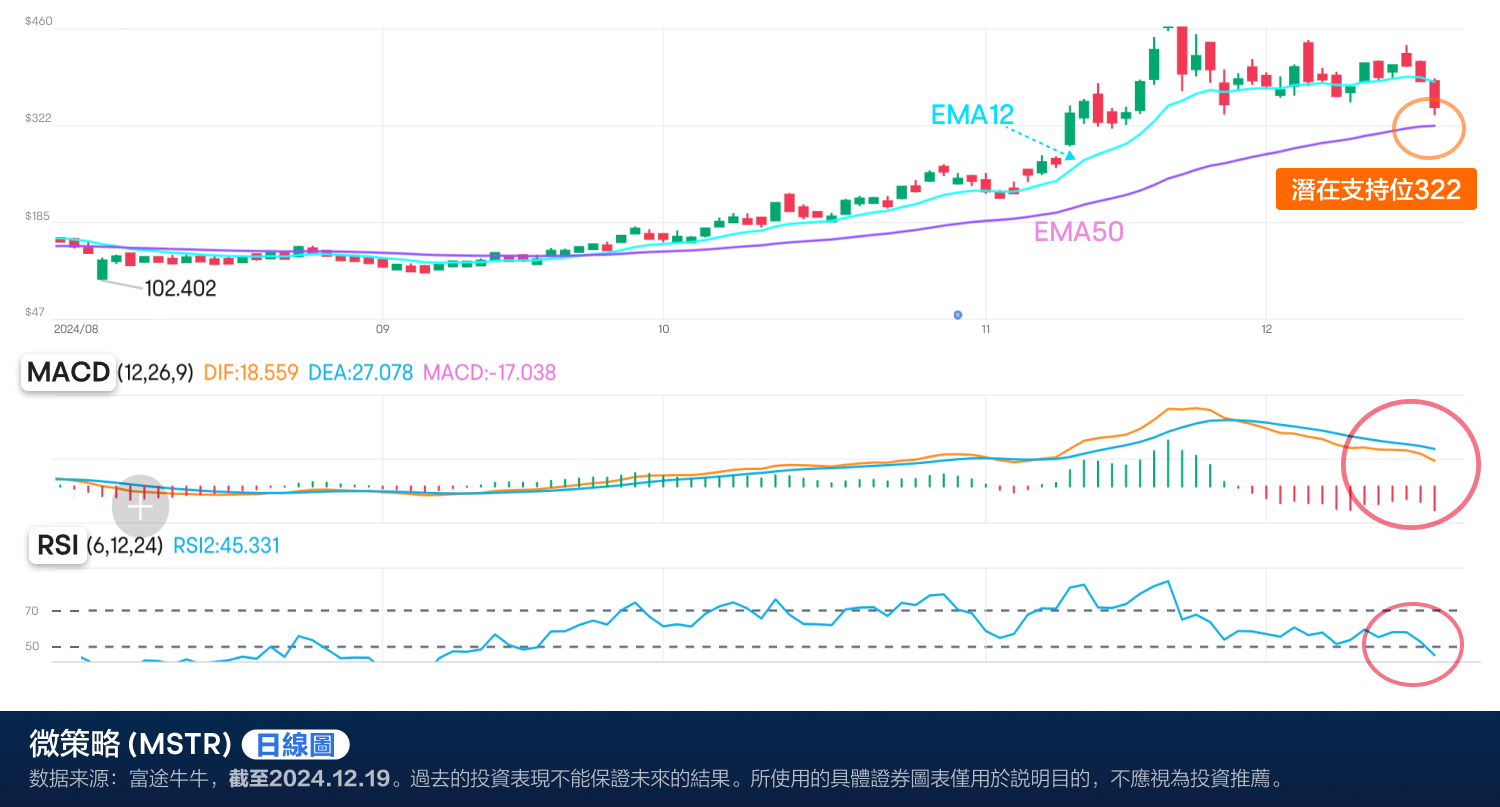The image size is (1500, 807).
Task: Expand the MACD parameter settings (12,26,9)
Action: pos(156,372)
